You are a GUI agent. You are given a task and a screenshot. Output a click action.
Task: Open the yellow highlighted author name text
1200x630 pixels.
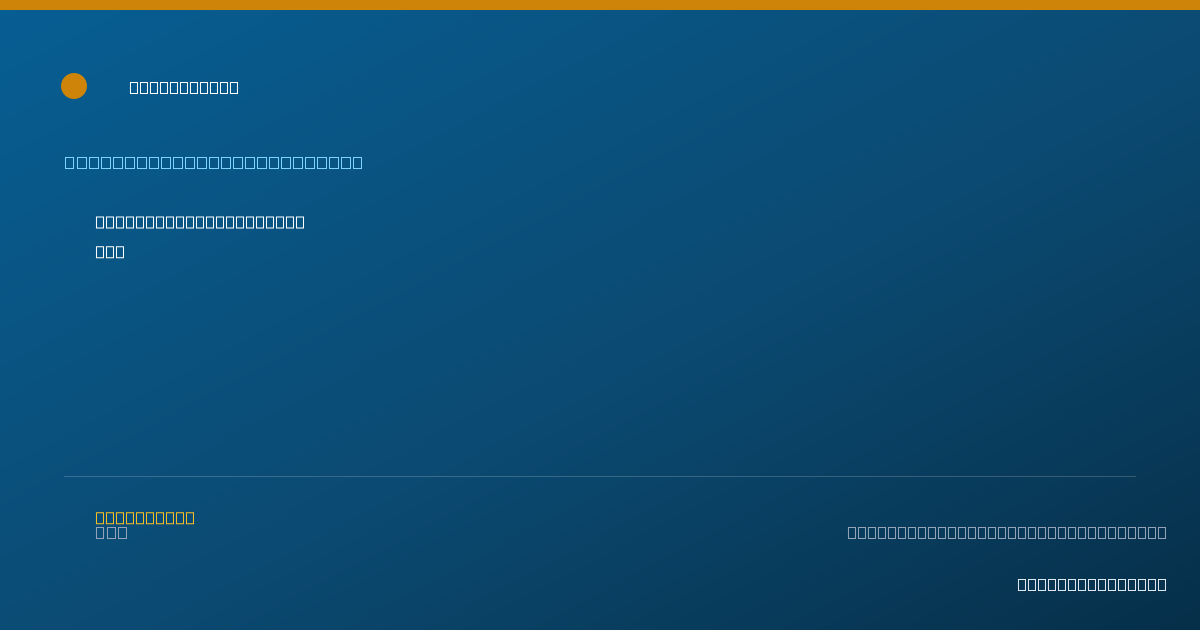point(145,517)
